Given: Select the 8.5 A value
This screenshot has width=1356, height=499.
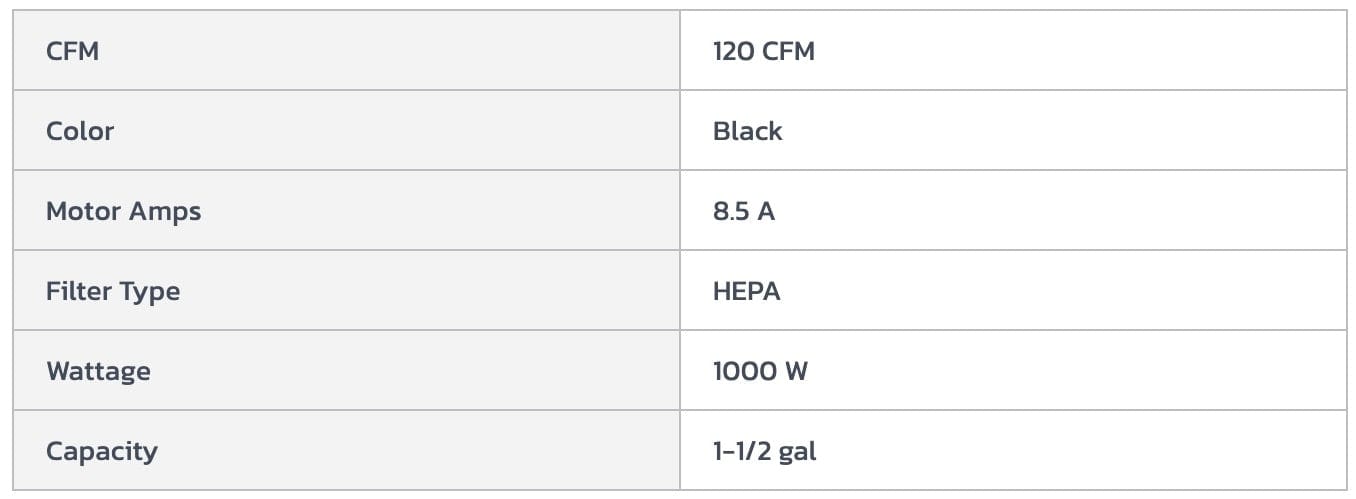Looking at the screenshot, I should [744, 211].
